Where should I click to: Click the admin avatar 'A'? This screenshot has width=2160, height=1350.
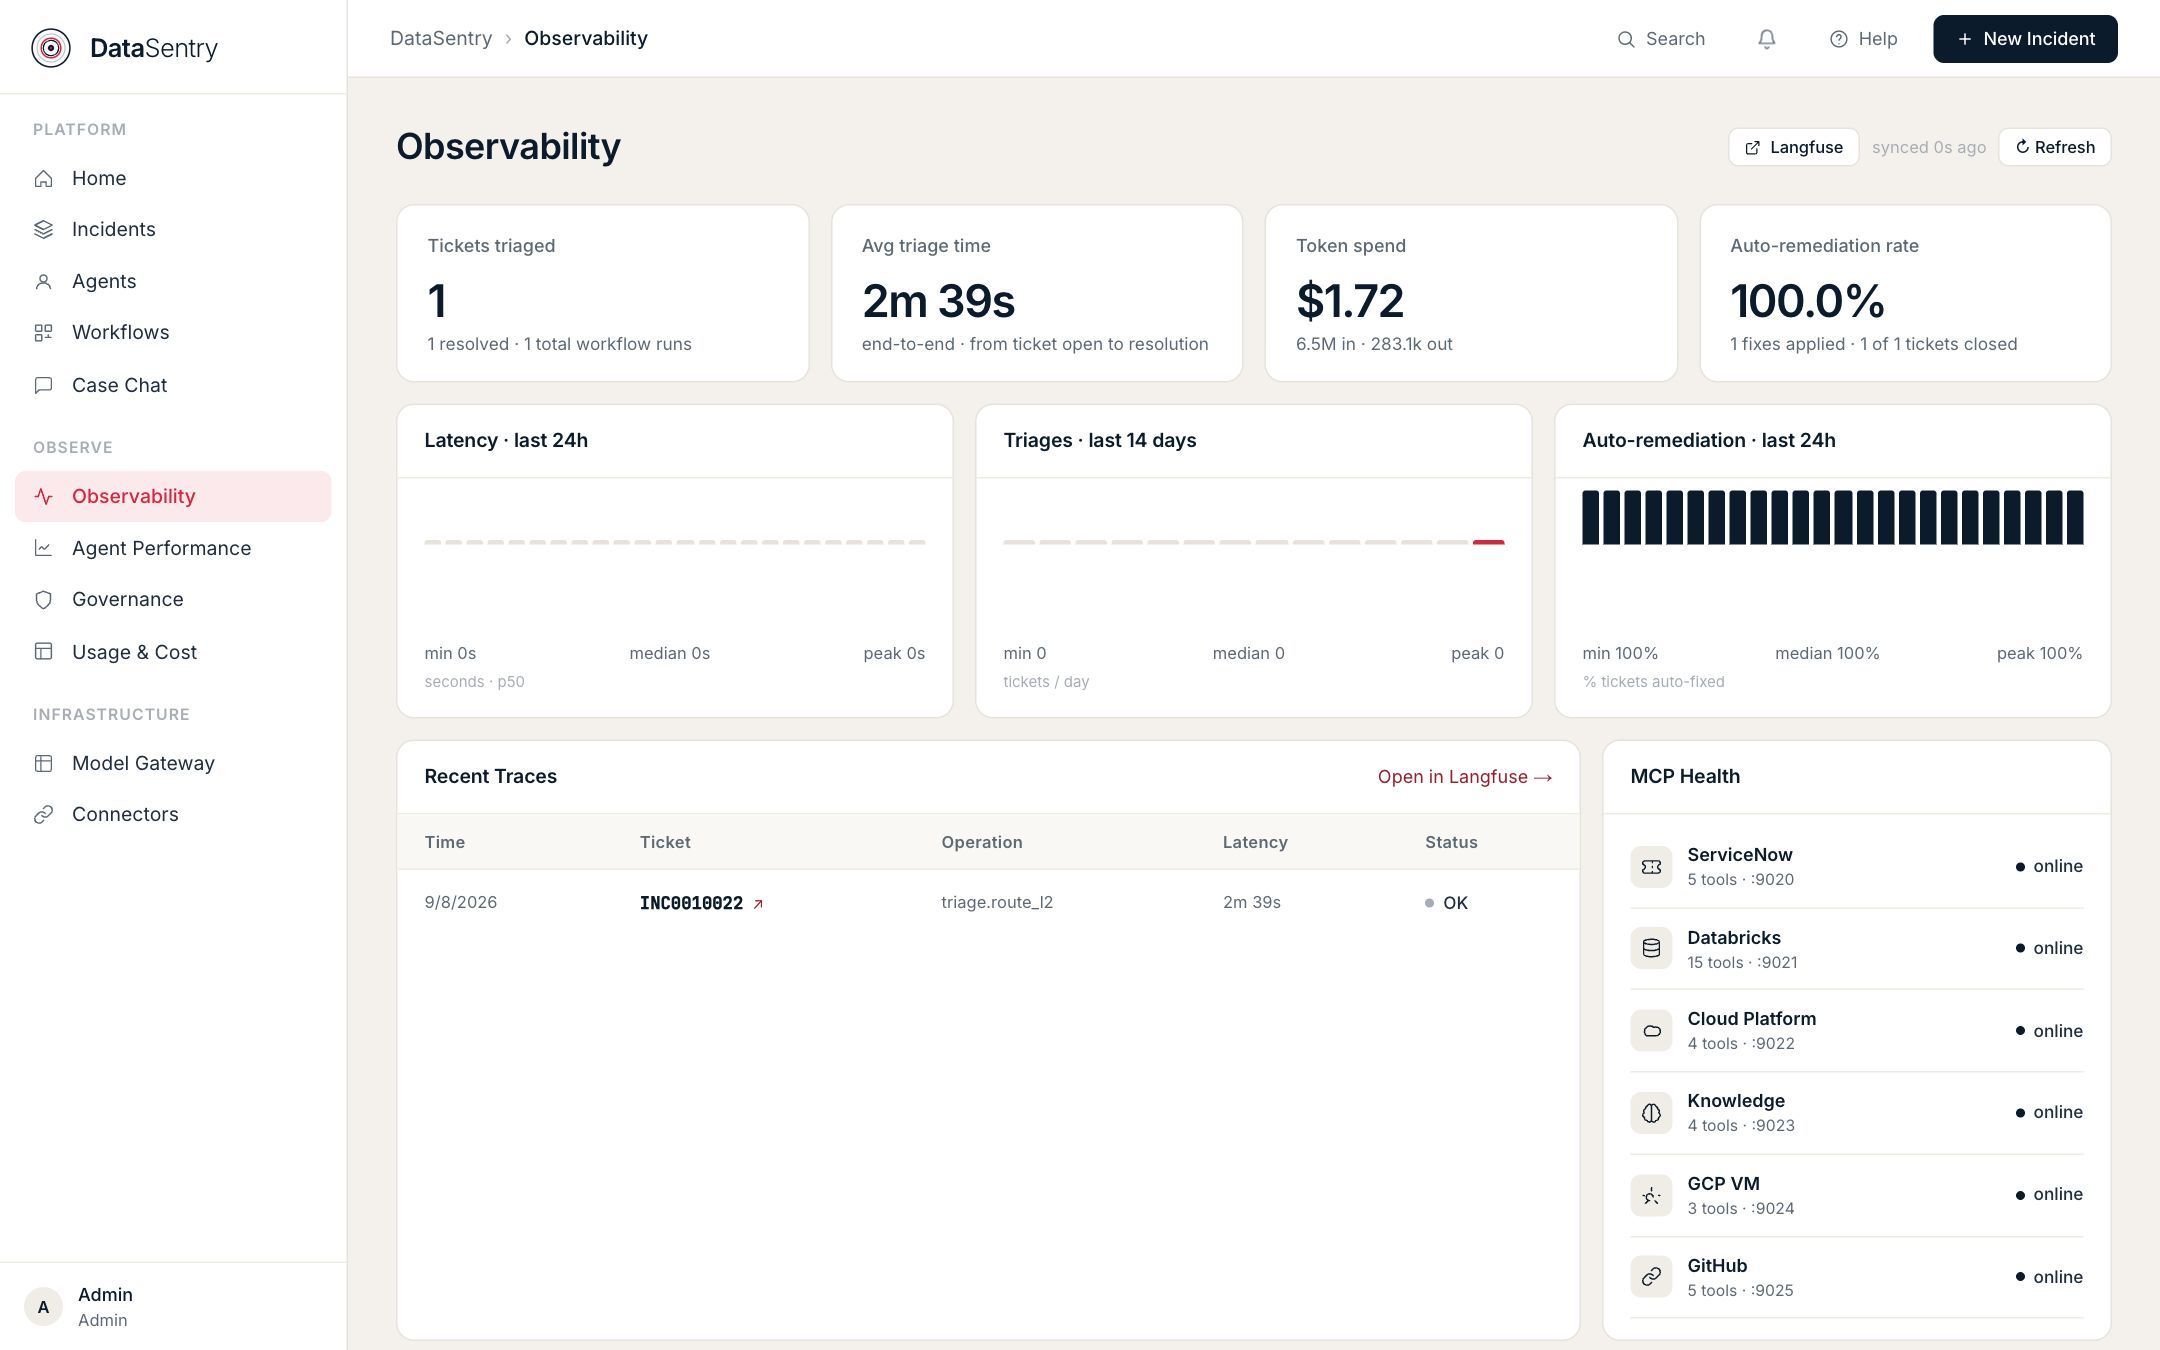43,1307
